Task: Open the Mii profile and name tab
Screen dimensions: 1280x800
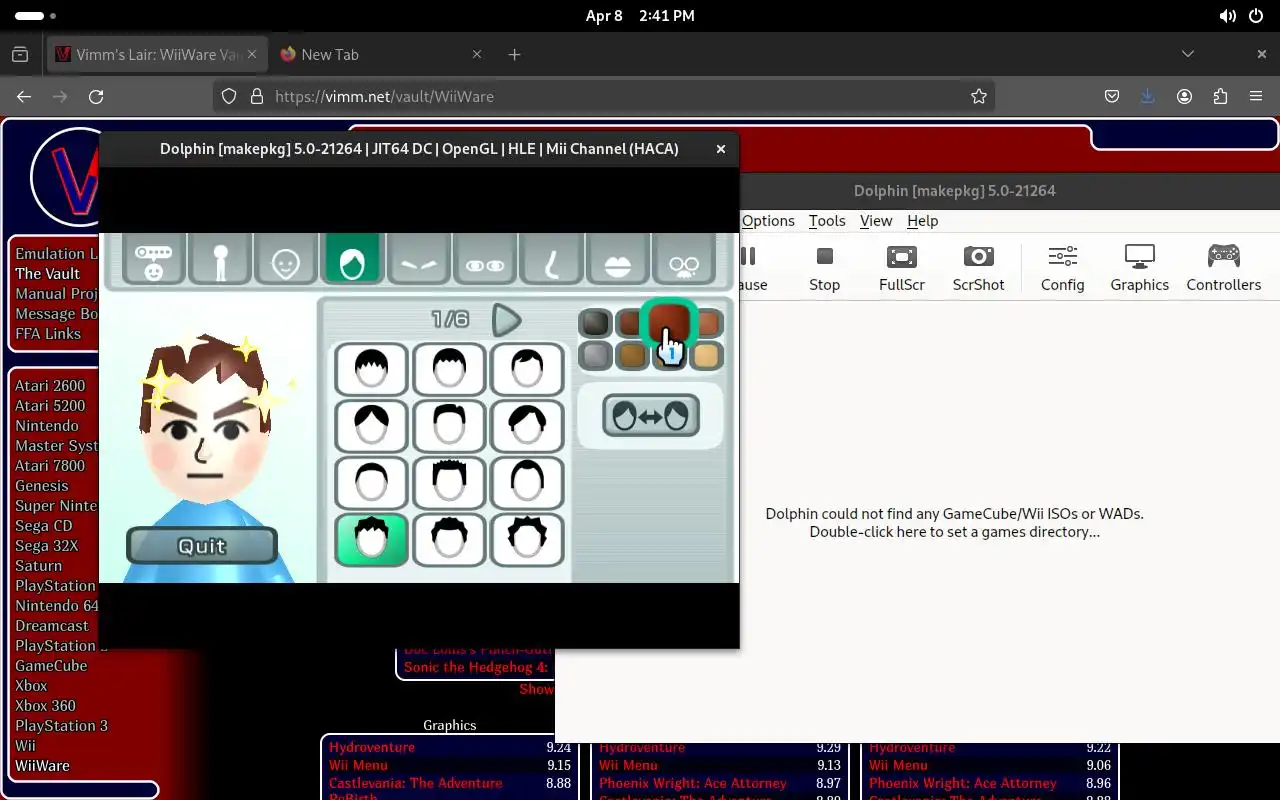Action: coord(154,261)
